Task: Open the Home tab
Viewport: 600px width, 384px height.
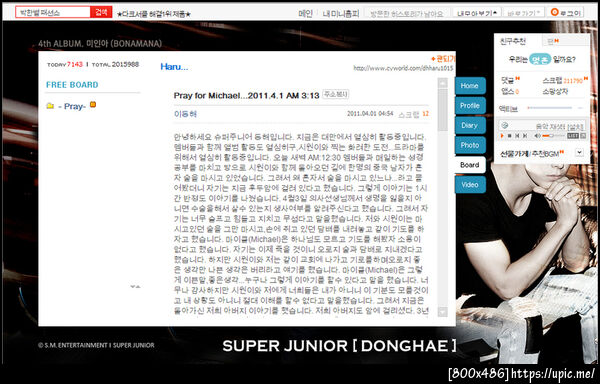Action: (470, 86)
